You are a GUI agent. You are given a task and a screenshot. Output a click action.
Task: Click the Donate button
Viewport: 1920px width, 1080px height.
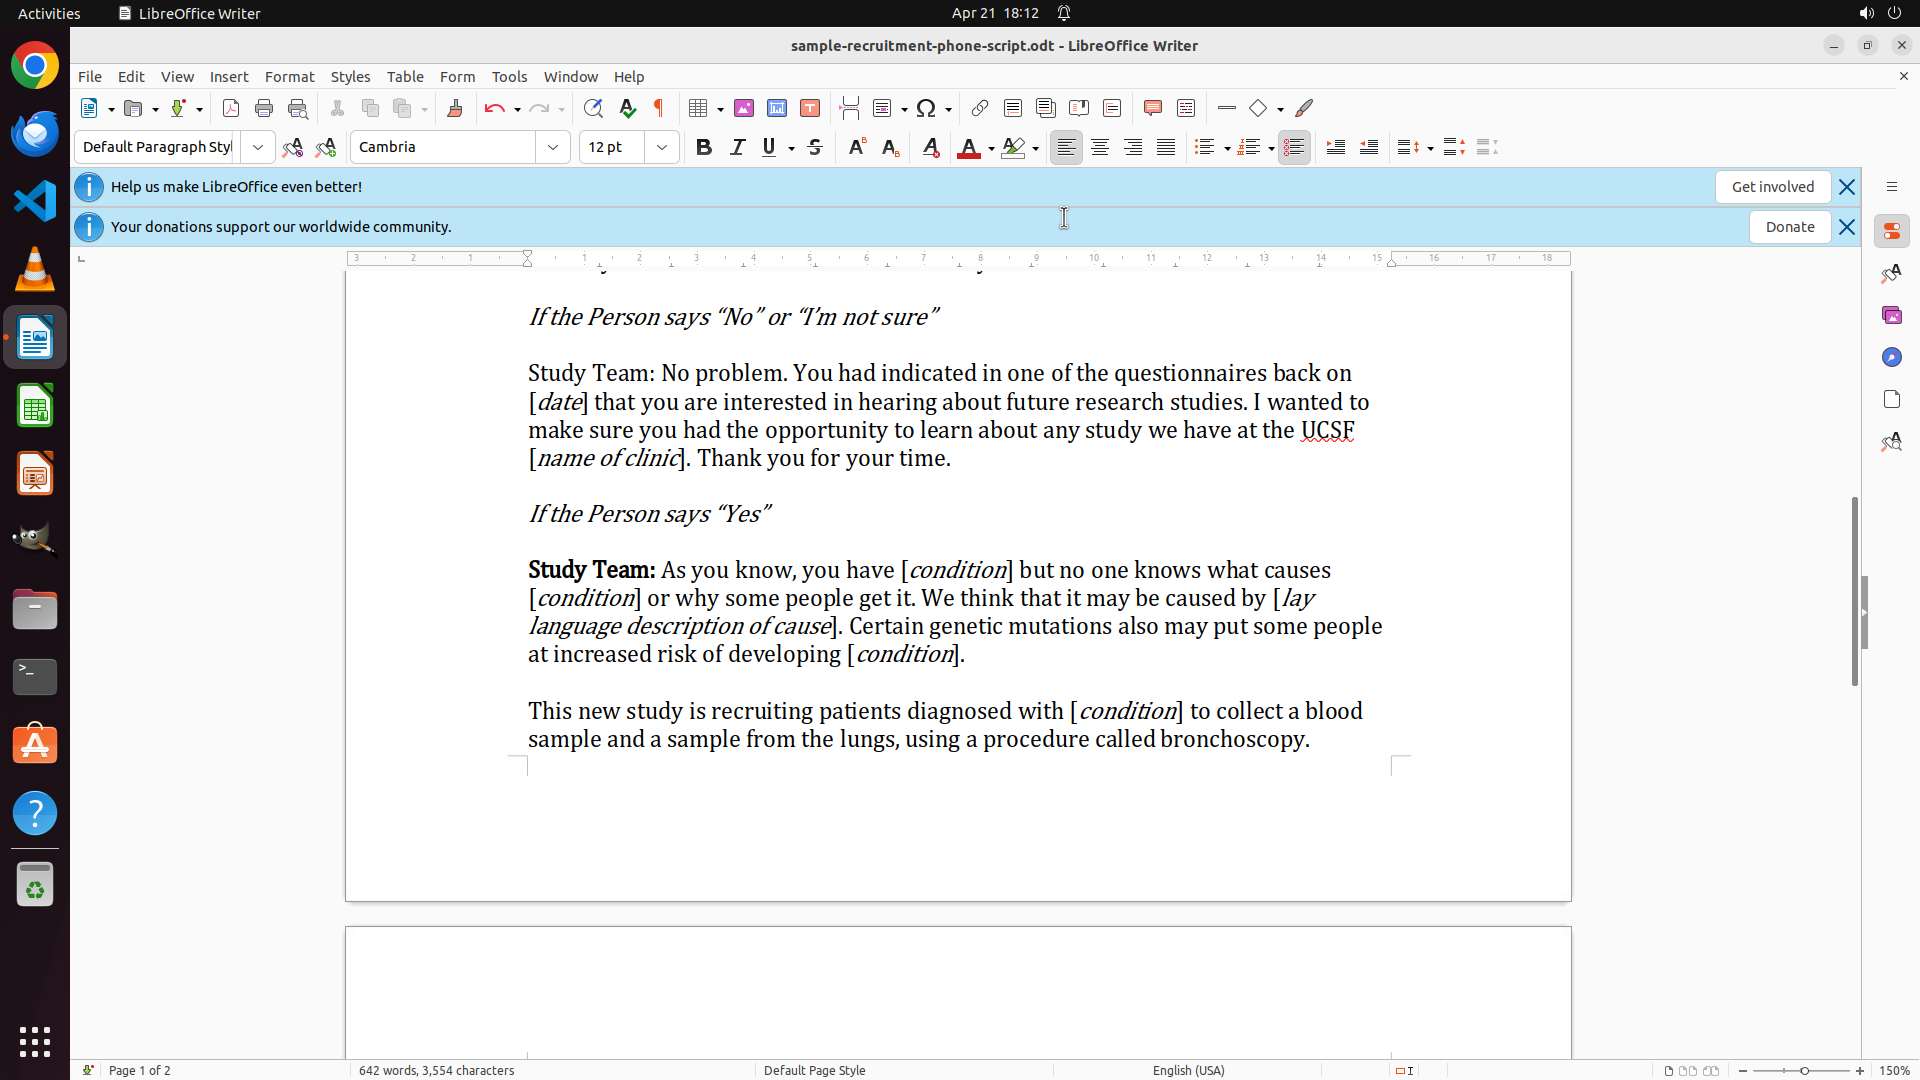(1789, 227)
